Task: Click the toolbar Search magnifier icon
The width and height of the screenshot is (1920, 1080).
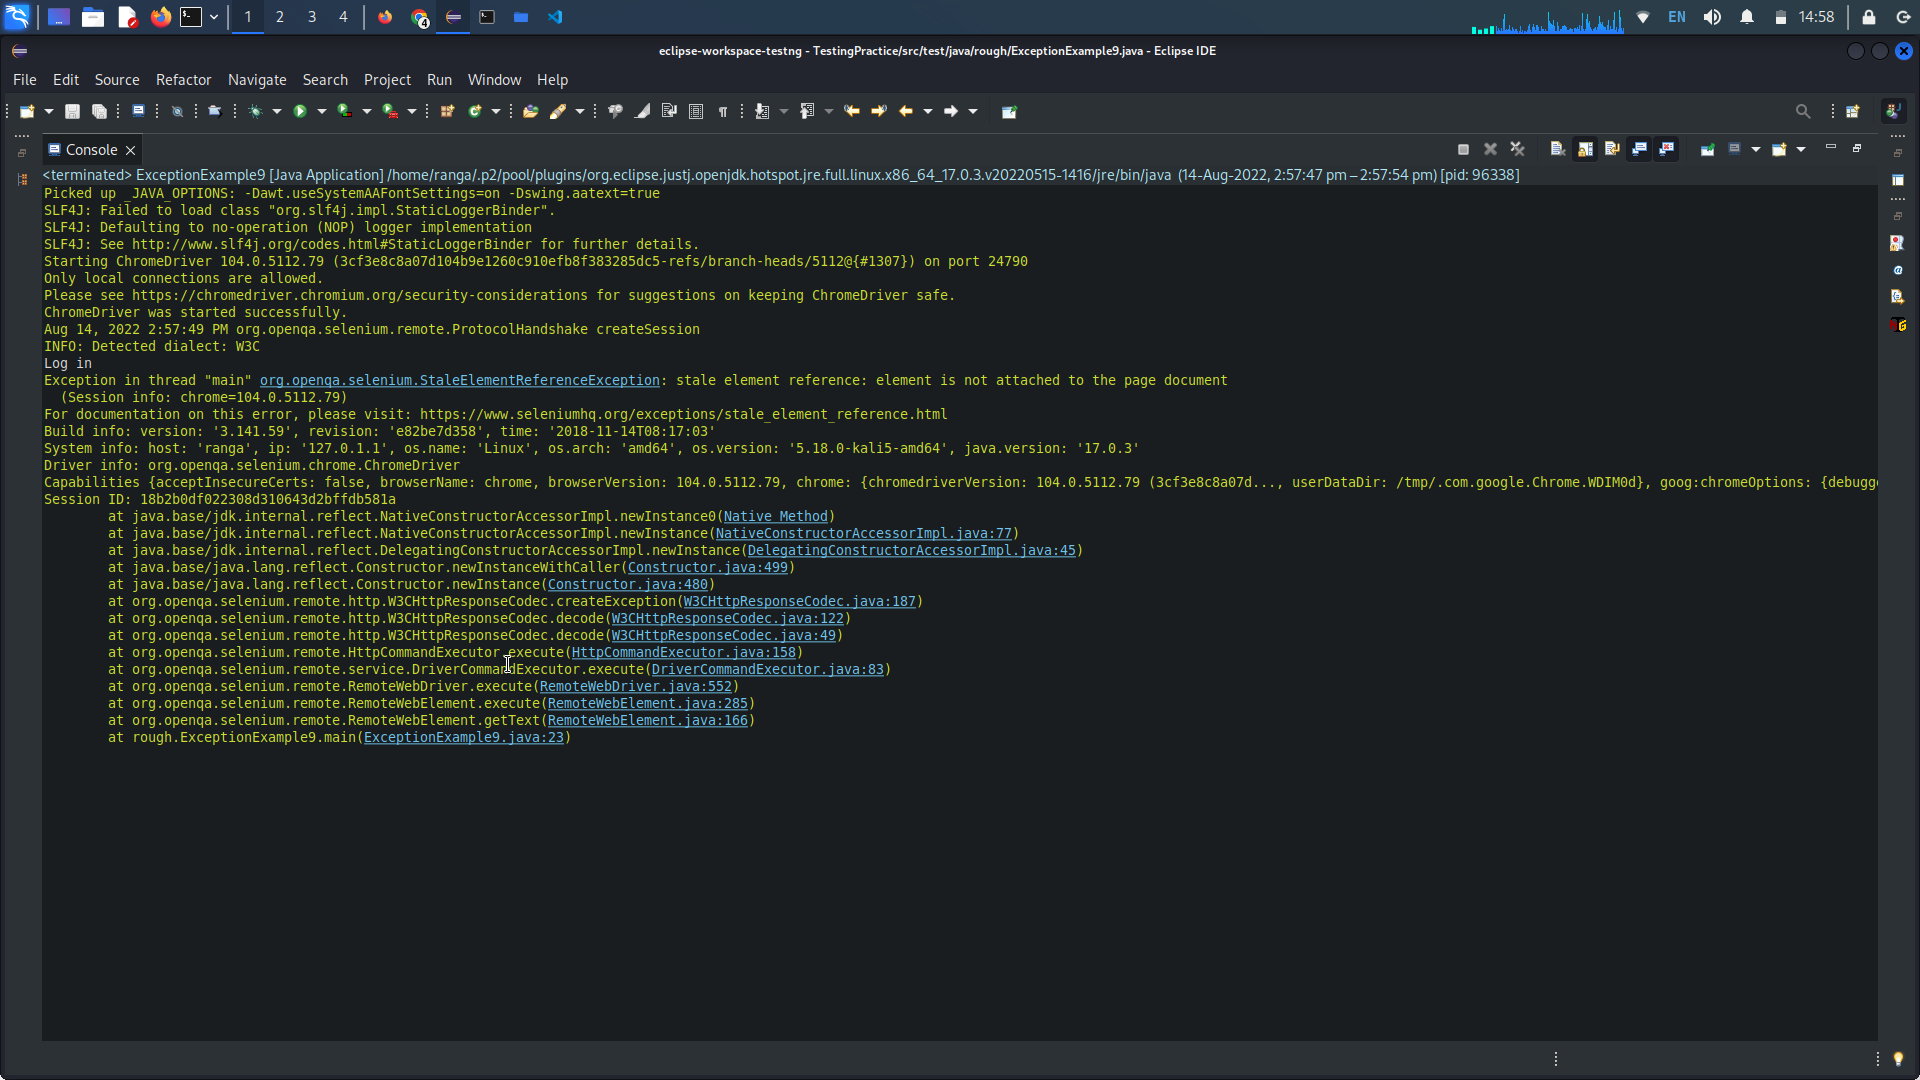Action: point(1802,111)
